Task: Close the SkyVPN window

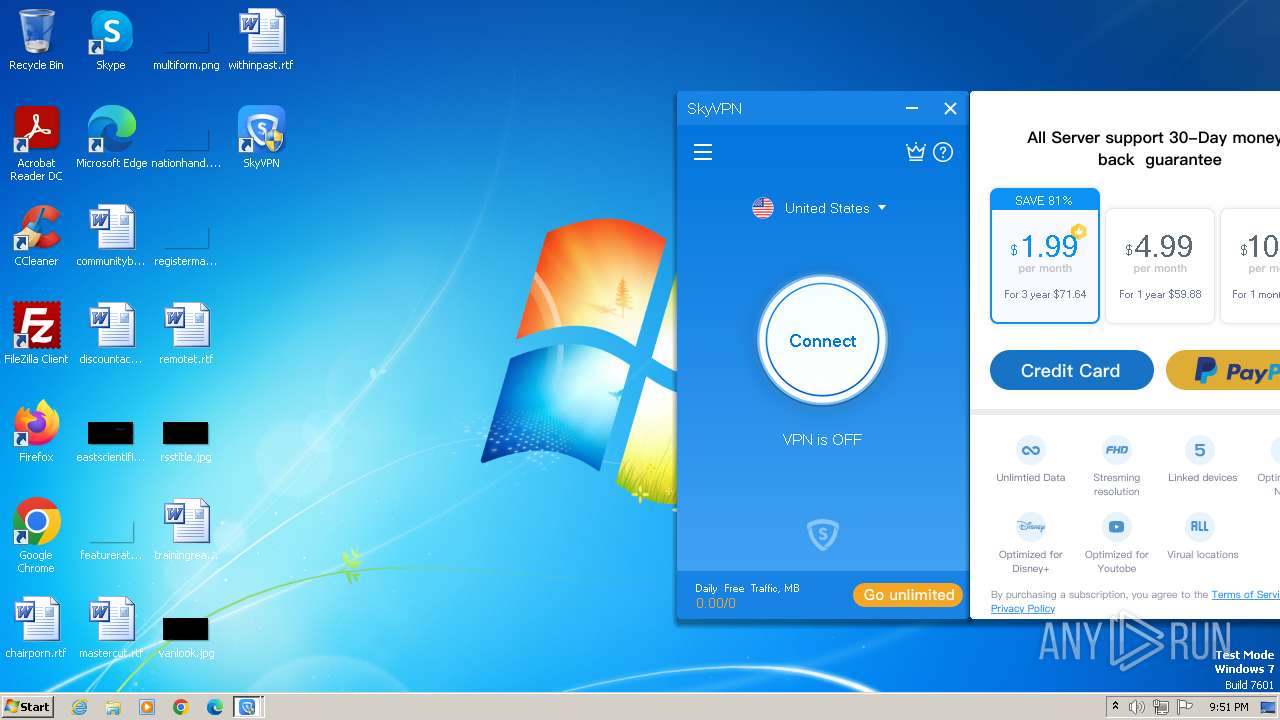Action: [950, 109]
